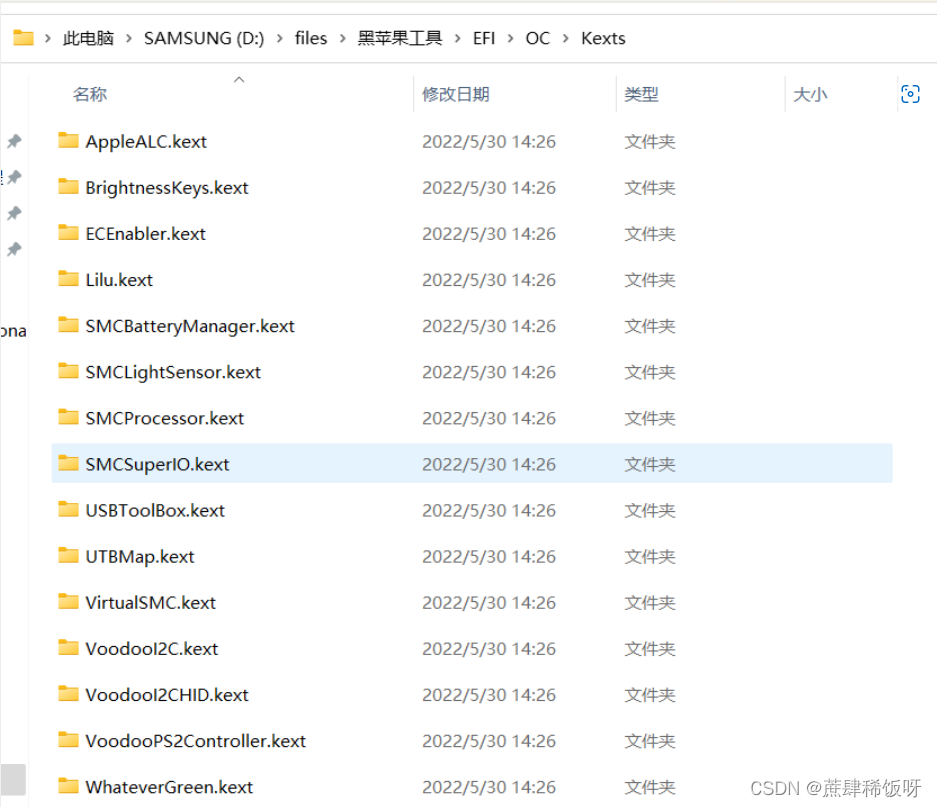Viewport: 937px width, 807px height.
Task: Select VoodooPS2Controller.kext file name
Action: [195, 741]
